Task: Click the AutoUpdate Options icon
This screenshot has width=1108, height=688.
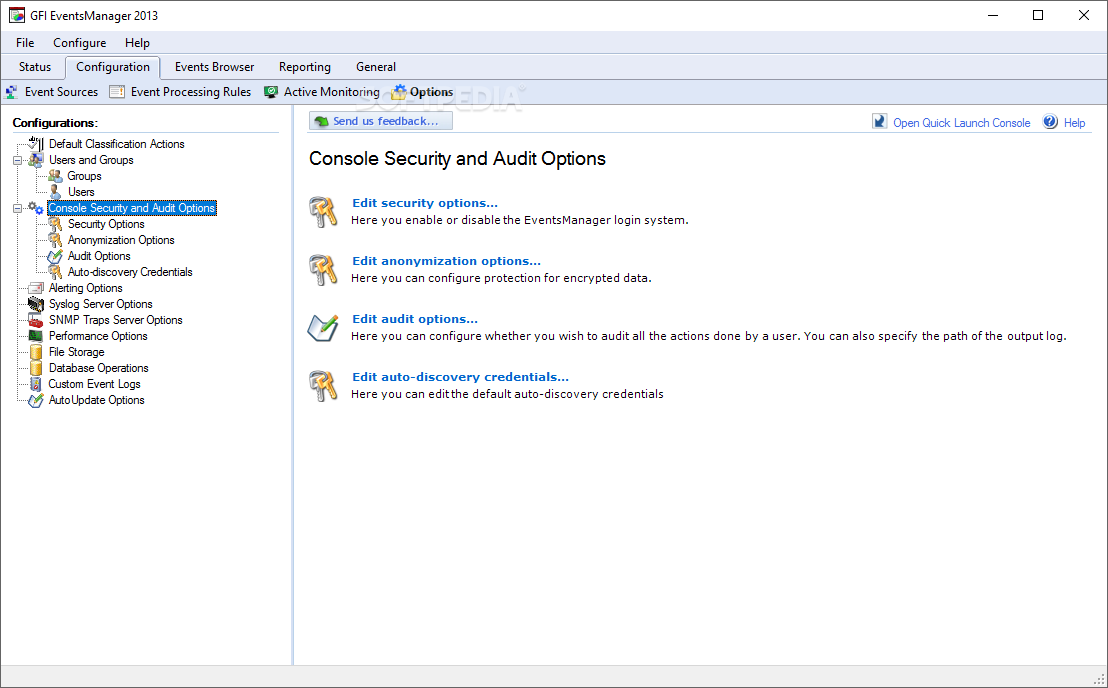Action: pos(35,401)
